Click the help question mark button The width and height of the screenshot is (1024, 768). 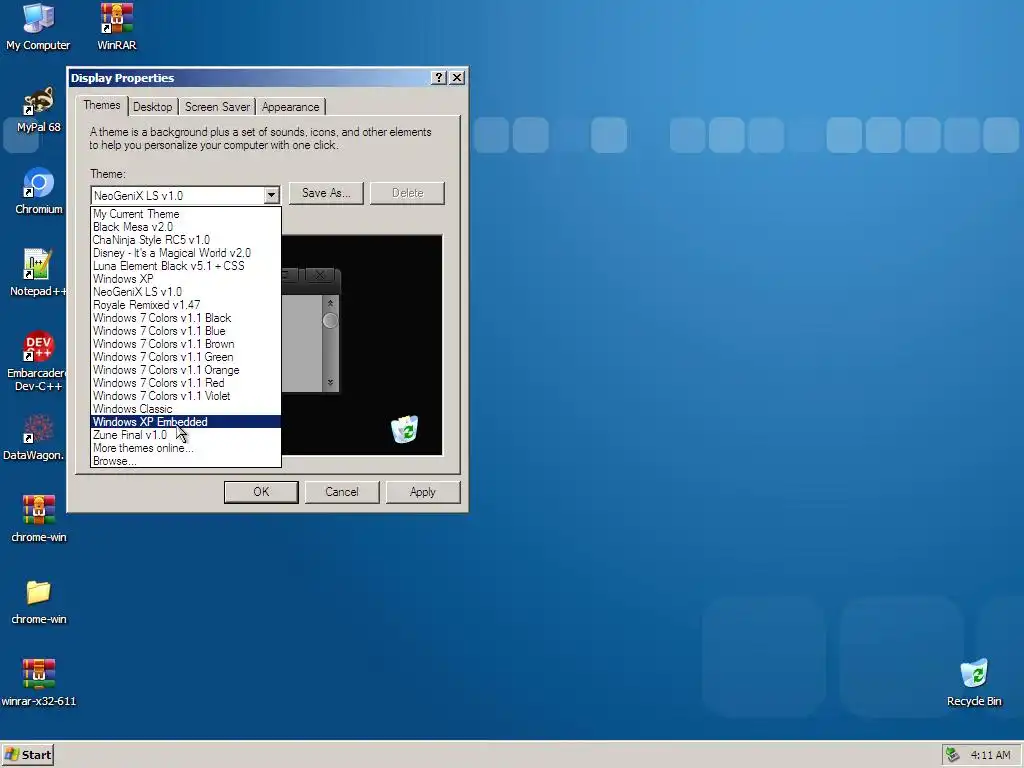439,78
